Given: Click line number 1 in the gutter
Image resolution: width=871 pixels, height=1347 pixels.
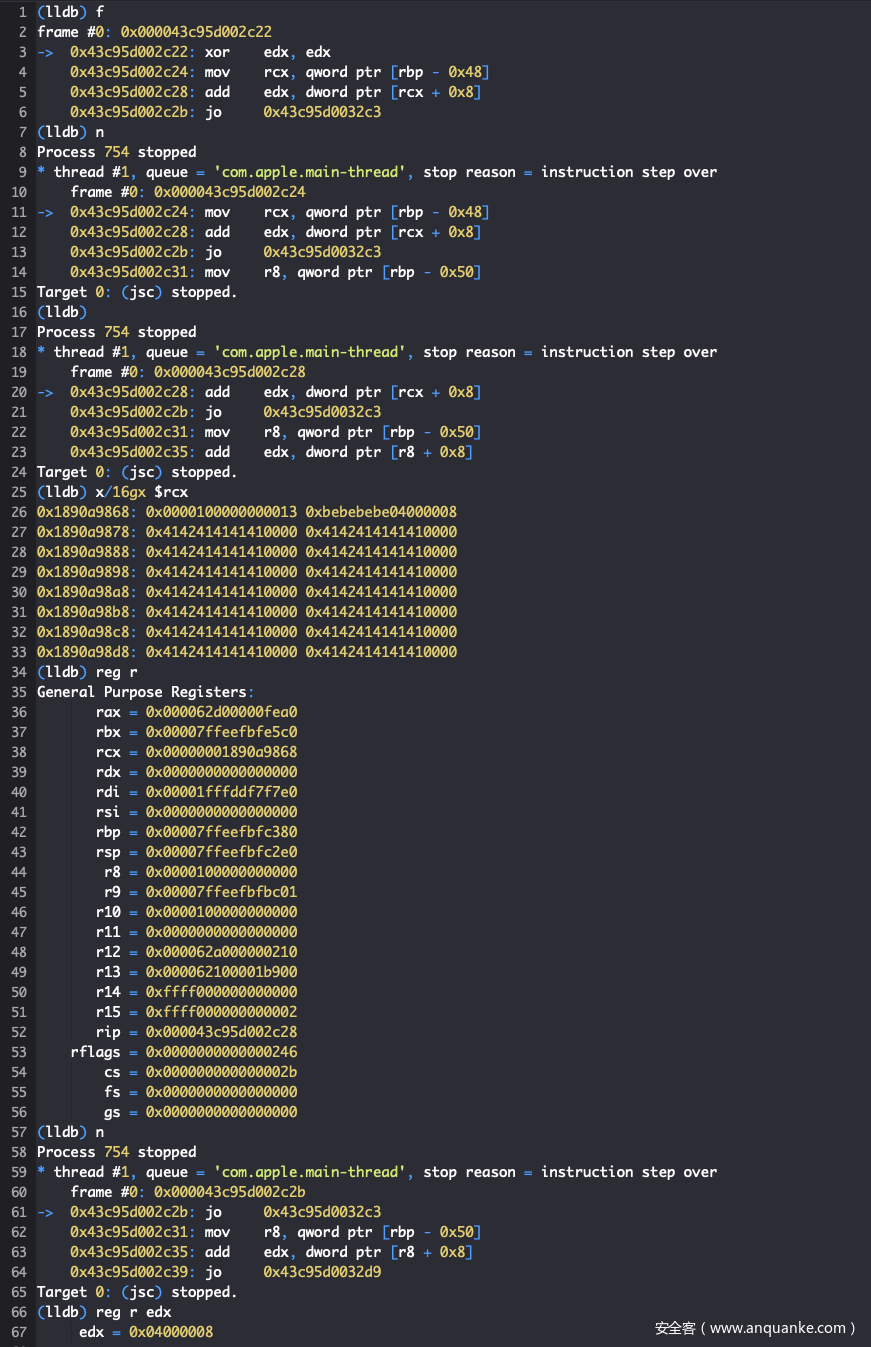Looking at the screenshot, I should click(x=22, y=12).
